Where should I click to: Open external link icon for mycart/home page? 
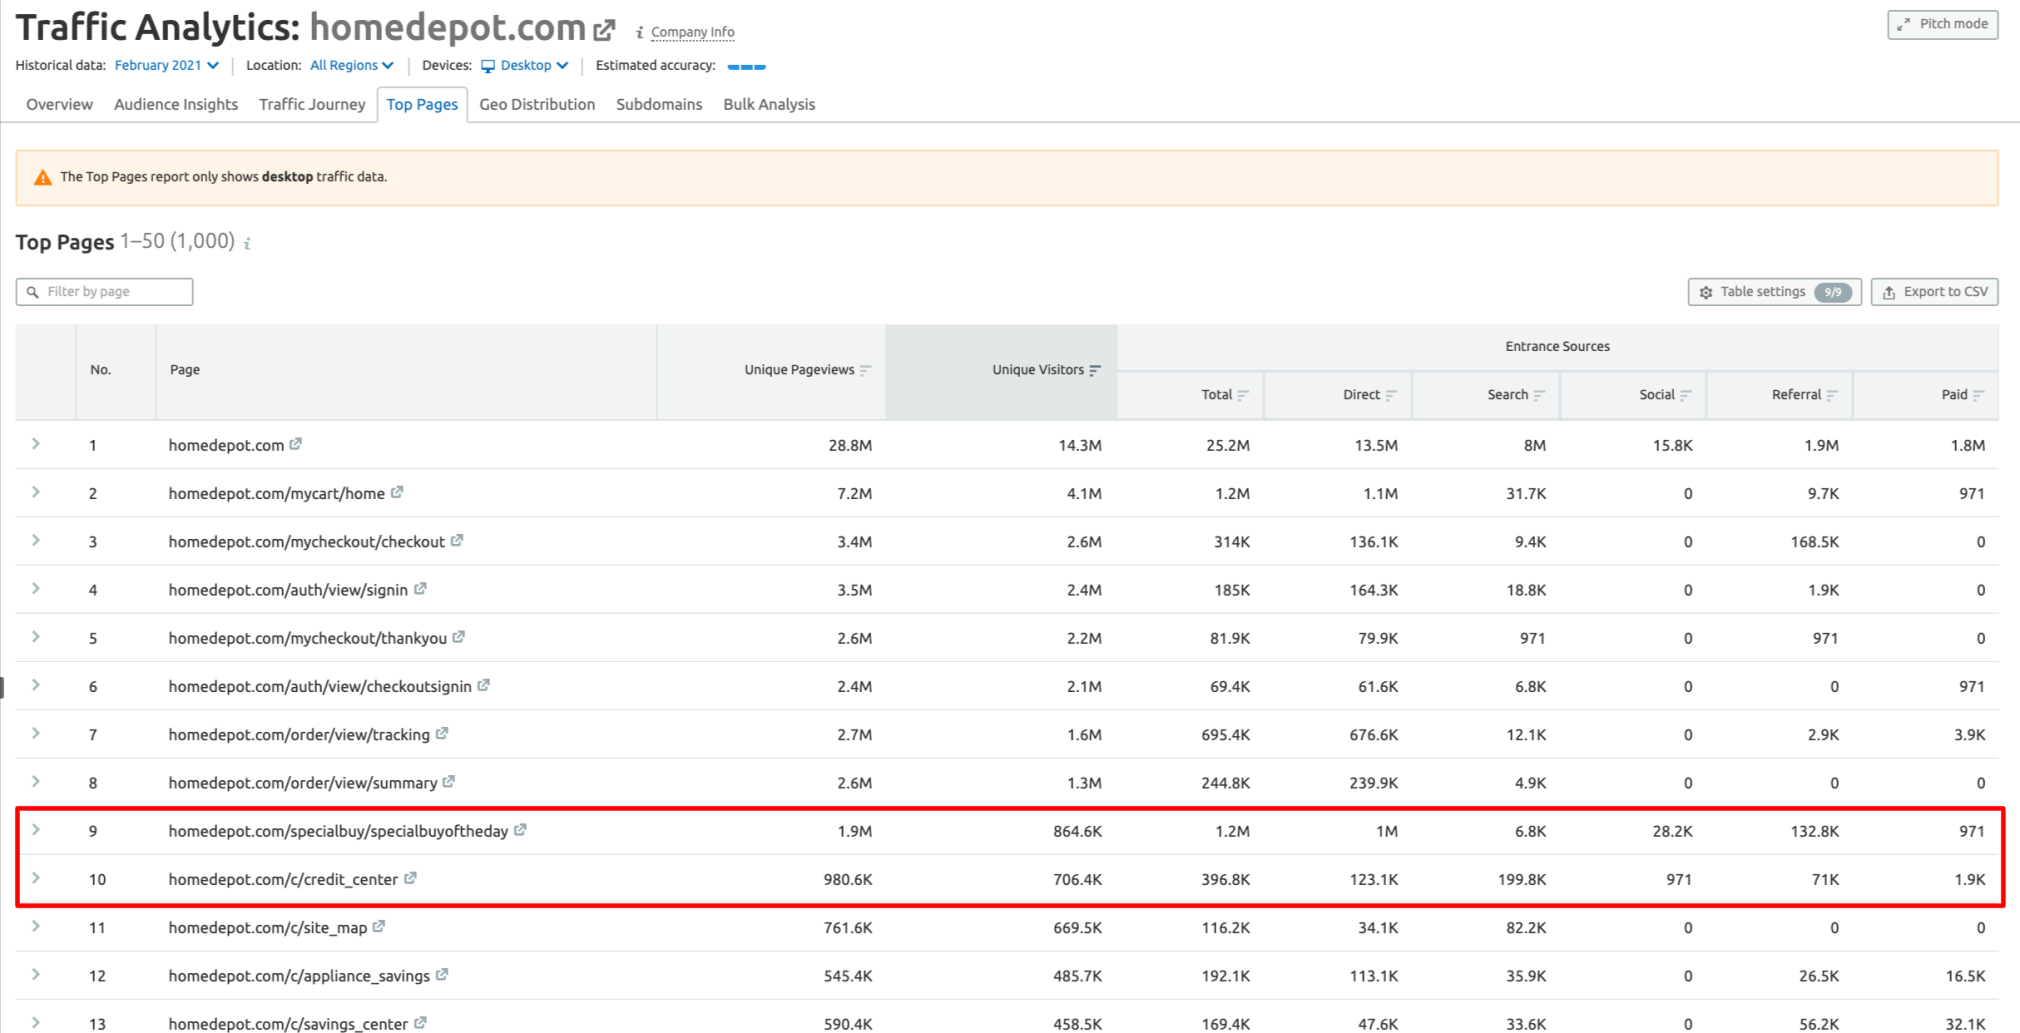coord(397,492)
